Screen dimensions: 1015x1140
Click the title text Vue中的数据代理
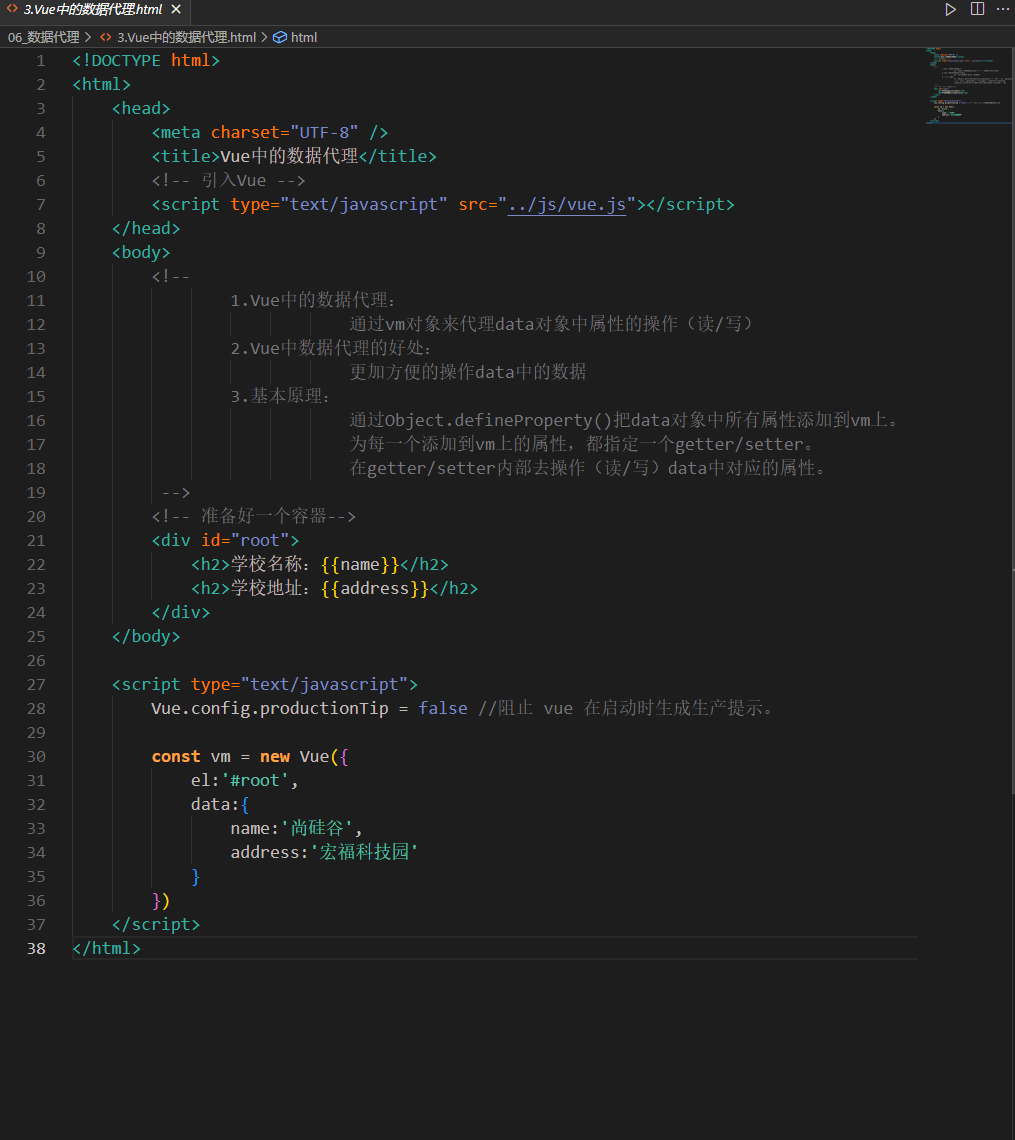[289, 156]
